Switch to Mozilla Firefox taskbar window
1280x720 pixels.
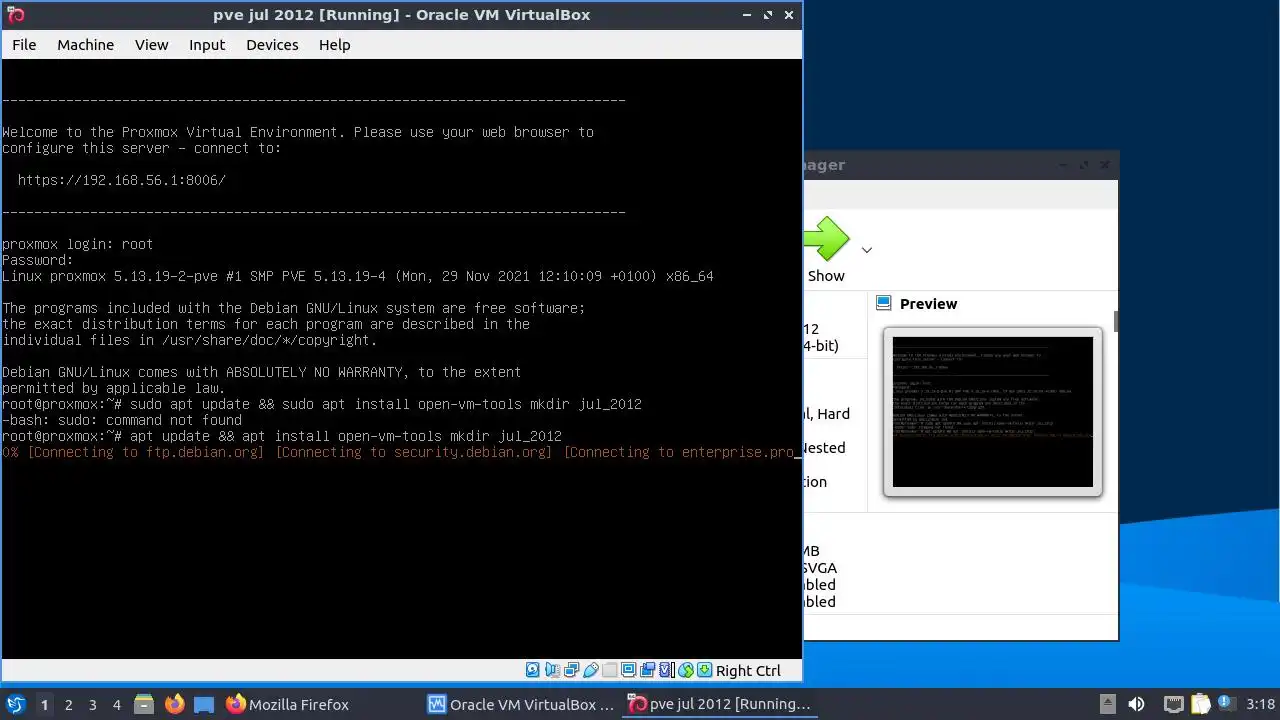[288, 704]
